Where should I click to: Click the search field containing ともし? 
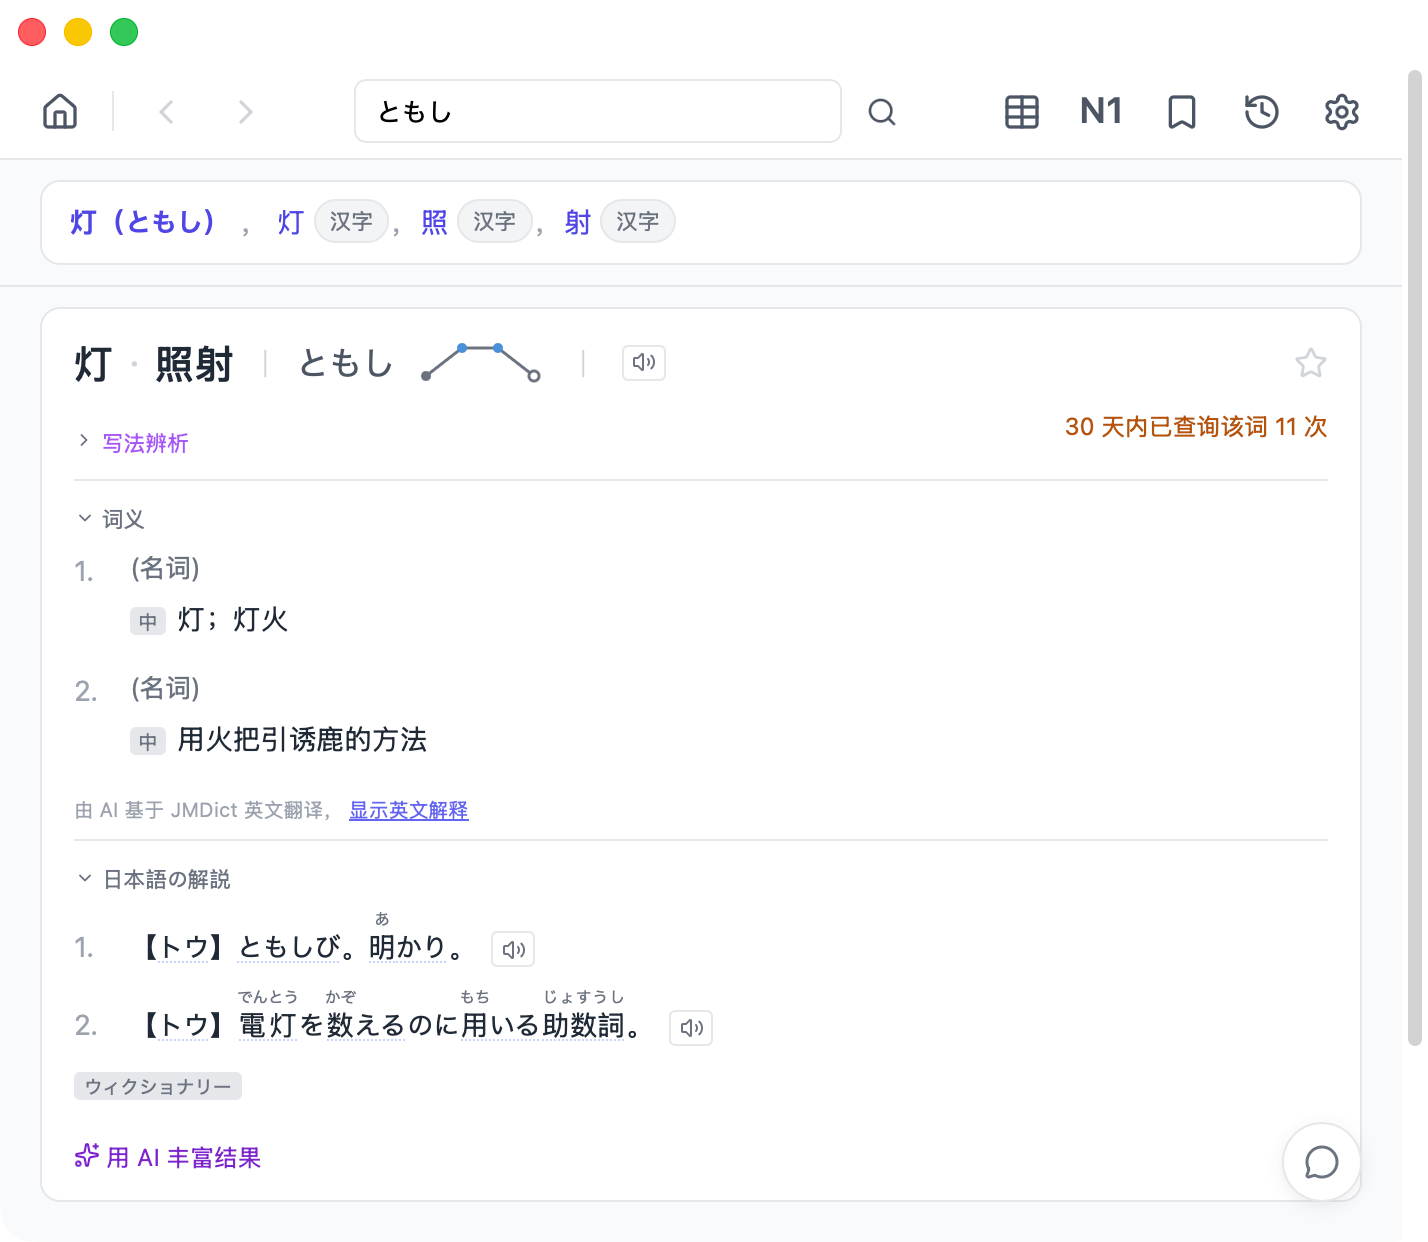(598, 111)
